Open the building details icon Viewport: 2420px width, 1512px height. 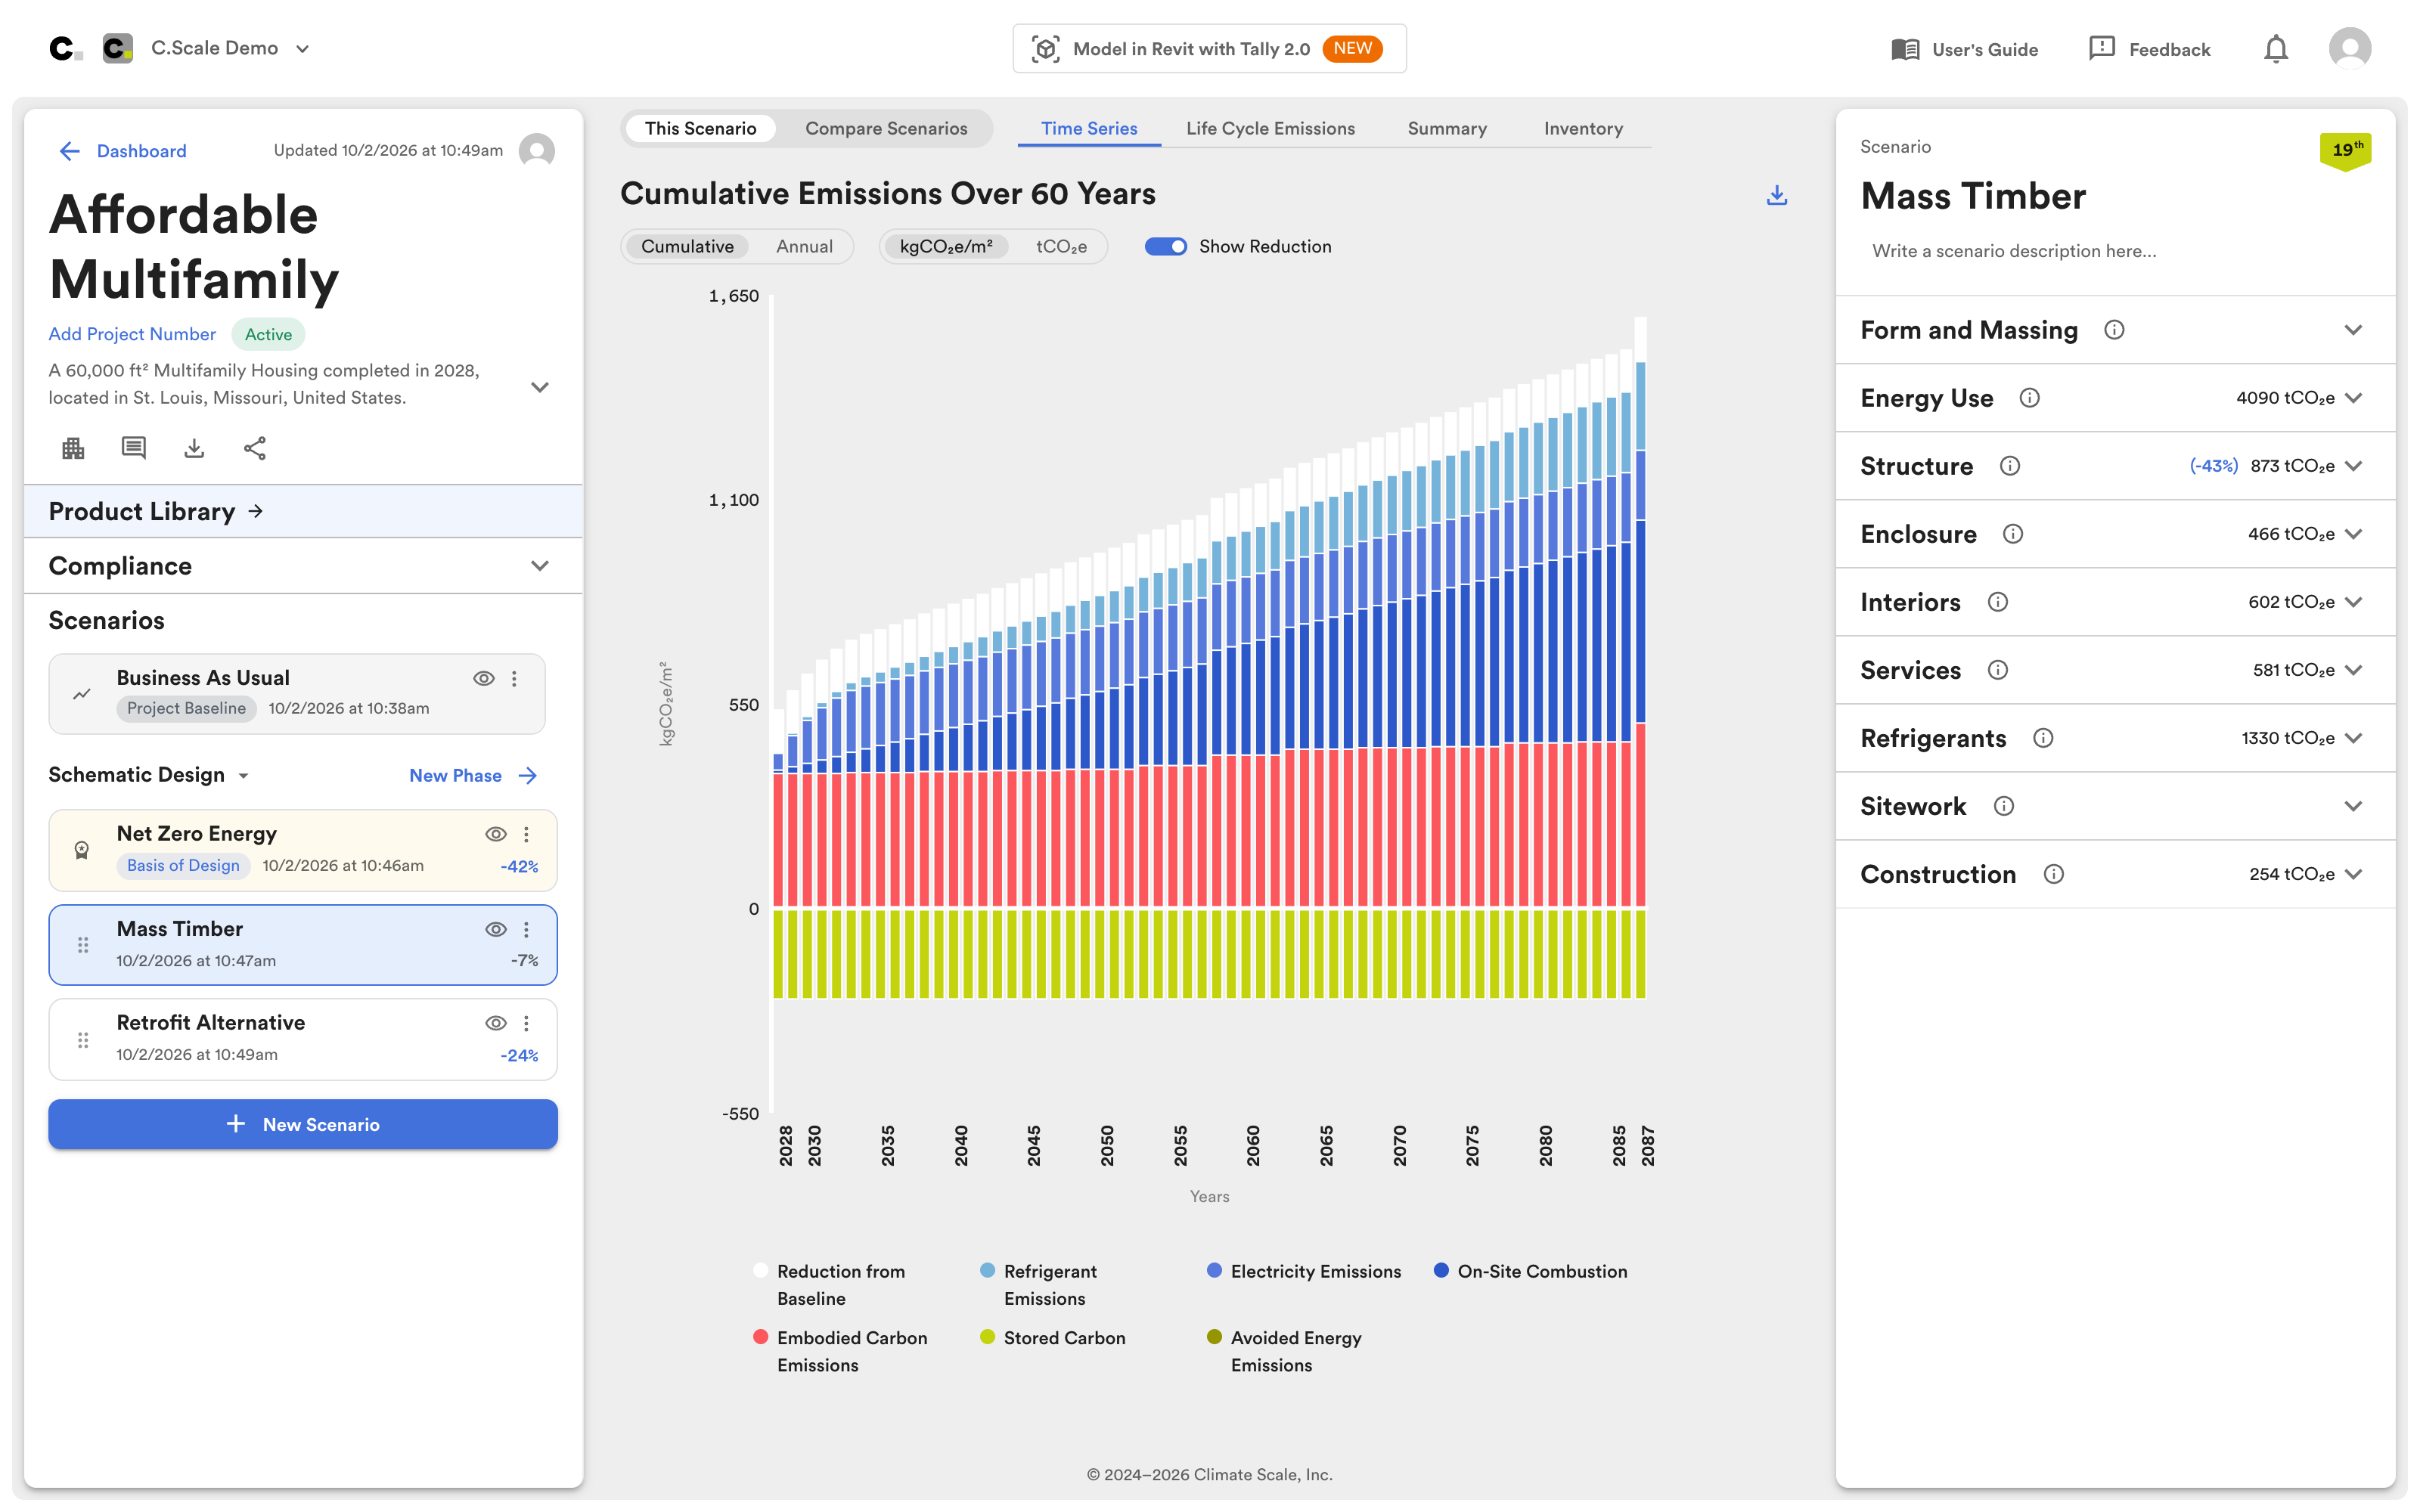(73, 448)
